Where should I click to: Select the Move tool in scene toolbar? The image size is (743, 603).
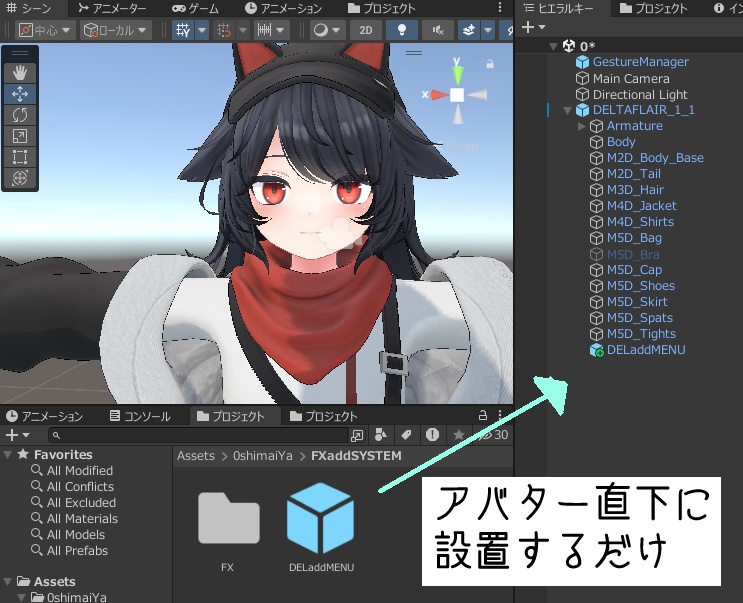pyautogui.click(x=19, y=94)
